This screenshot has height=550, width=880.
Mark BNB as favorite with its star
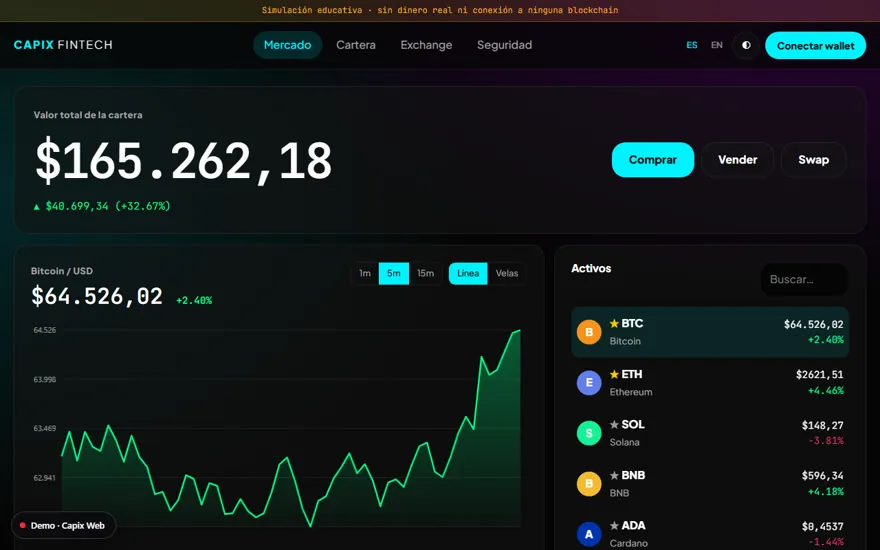tap(614, 475)
